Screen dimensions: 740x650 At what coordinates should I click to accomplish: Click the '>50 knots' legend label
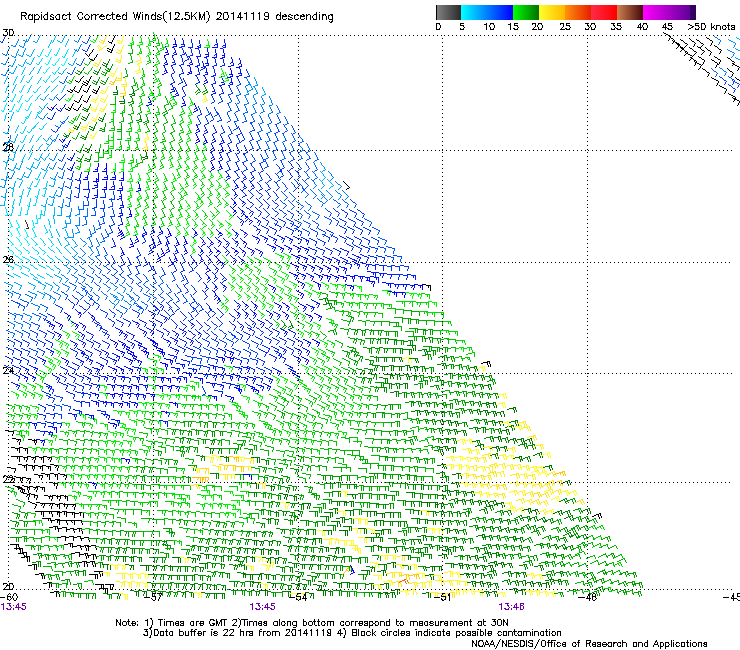click(x=711, y=27)
